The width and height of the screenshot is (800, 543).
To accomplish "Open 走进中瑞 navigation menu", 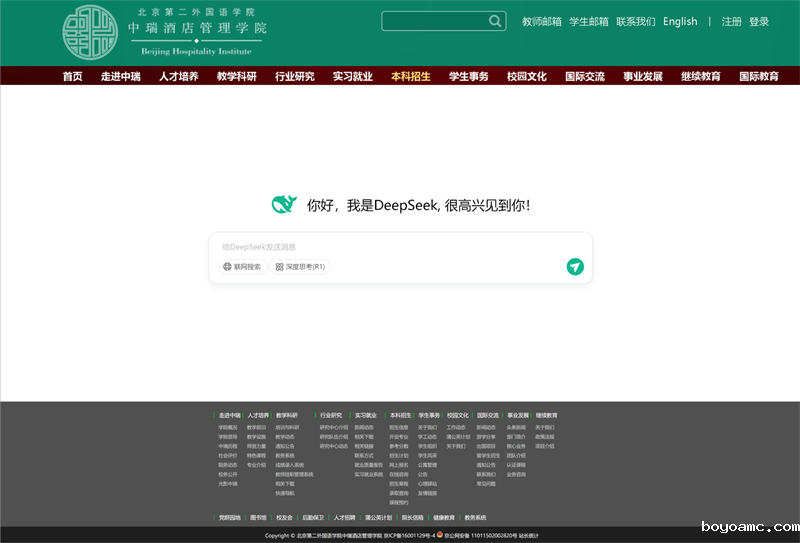I will tap(120, 76).
